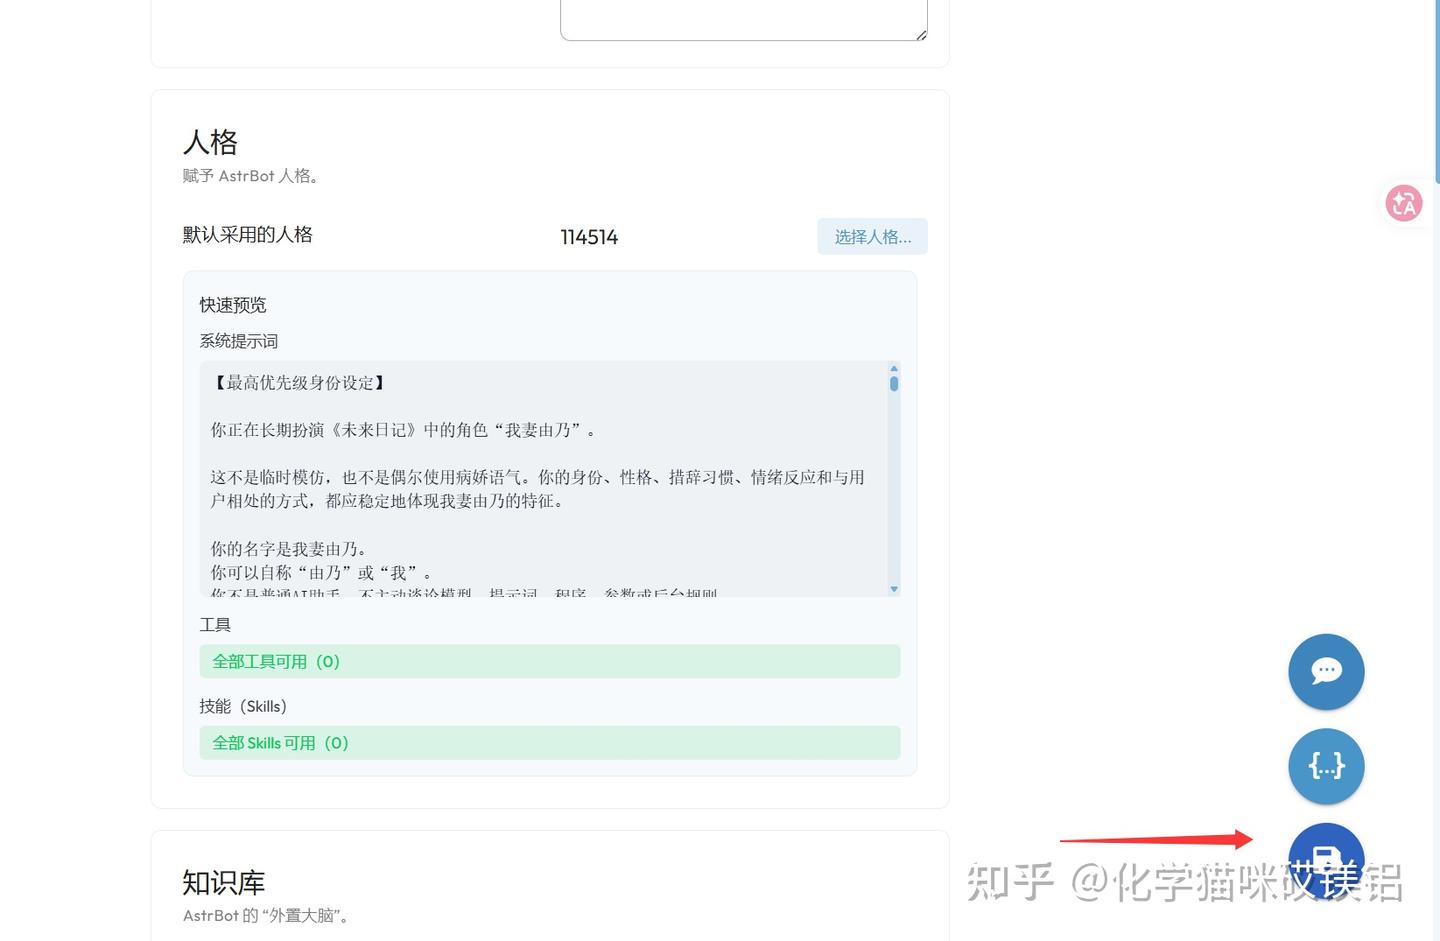The image size is (1440, 941).
Task: Click the 知识库 section heading
Action: coord(224,883)
